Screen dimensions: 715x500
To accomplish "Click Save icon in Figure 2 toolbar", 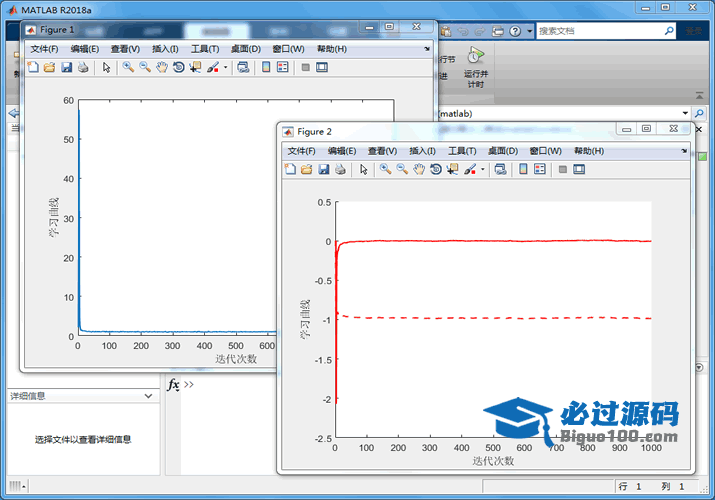I will (x=324, y=170).
